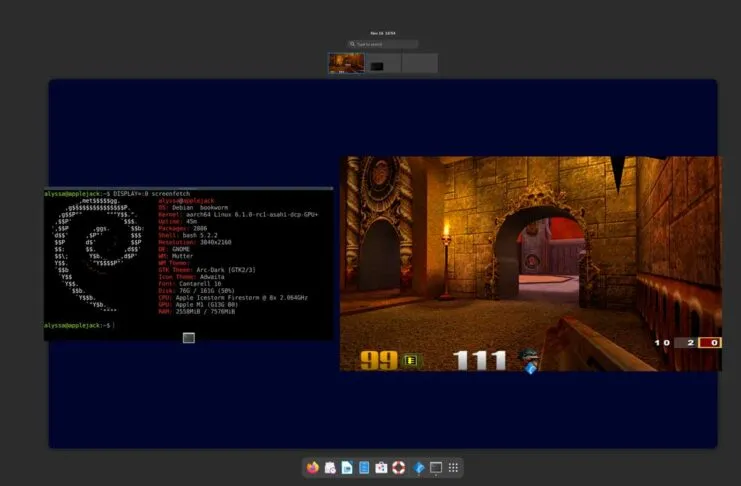Open LibreOffice Writer from the dock

(x=347, y=467)
